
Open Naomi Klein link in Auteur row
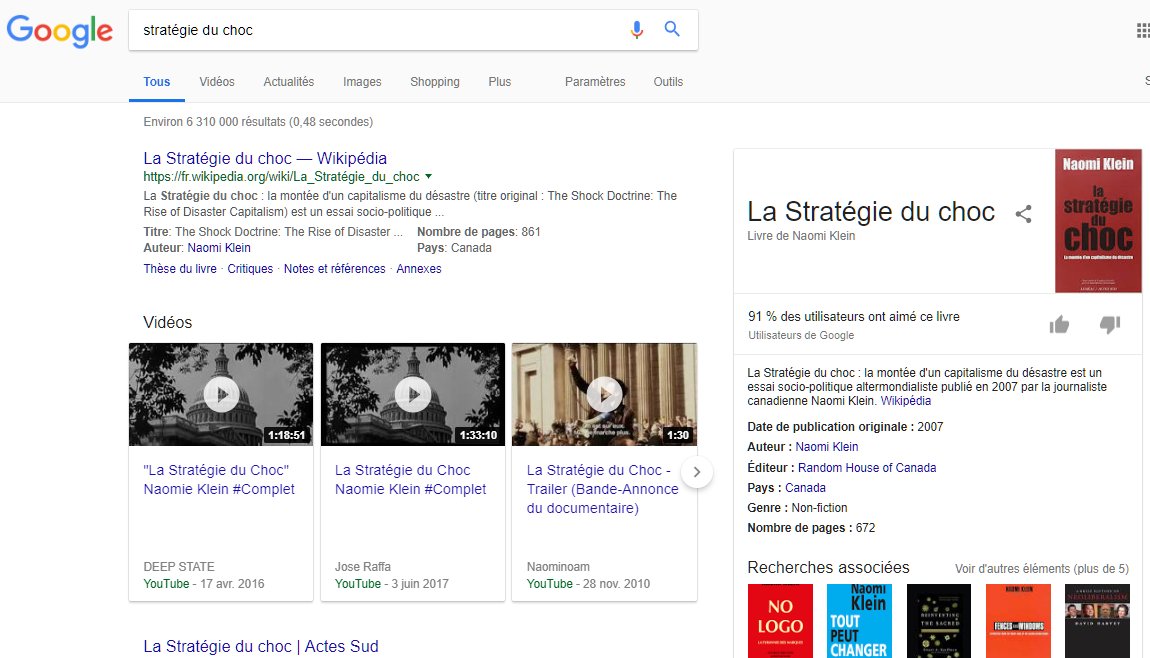(827, 447)
